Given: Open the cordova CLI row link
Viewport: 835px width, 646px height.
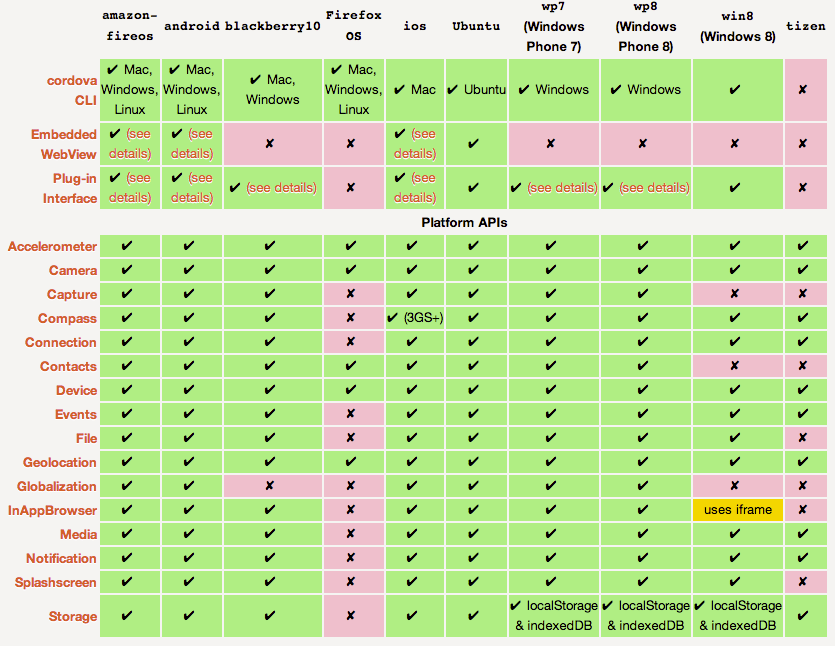Looking at the screenshot, I should coord(72,90).
